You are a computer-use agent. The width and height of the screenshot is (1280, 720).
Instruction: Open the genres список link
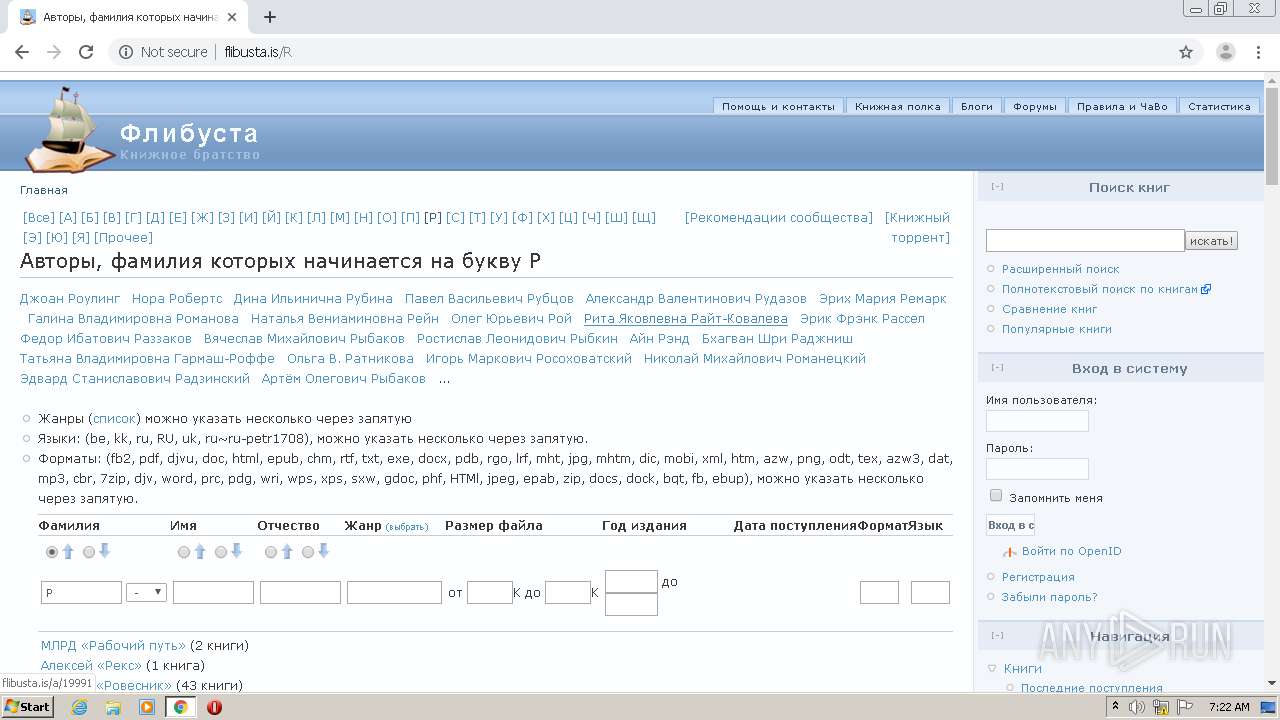point(115,419)
